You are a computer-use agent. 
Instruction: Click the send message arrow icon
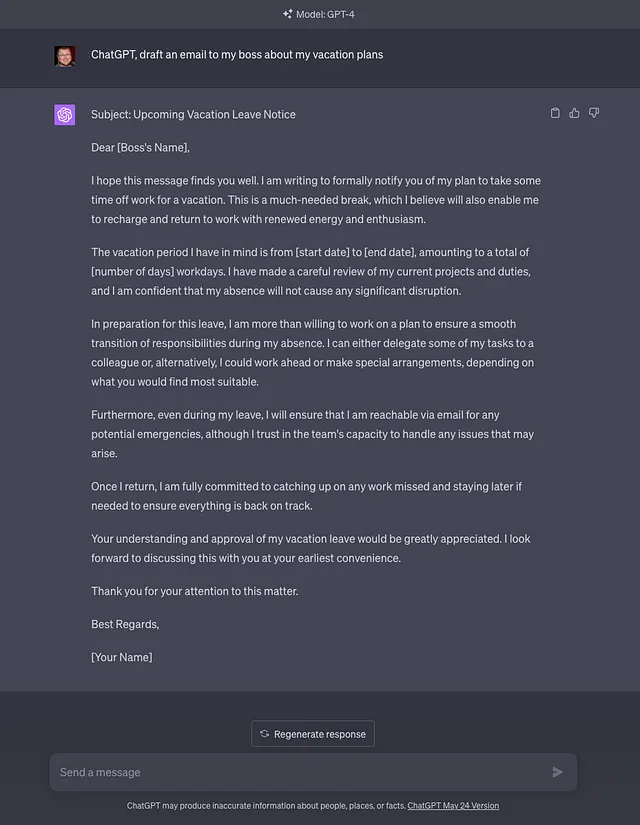557,772
